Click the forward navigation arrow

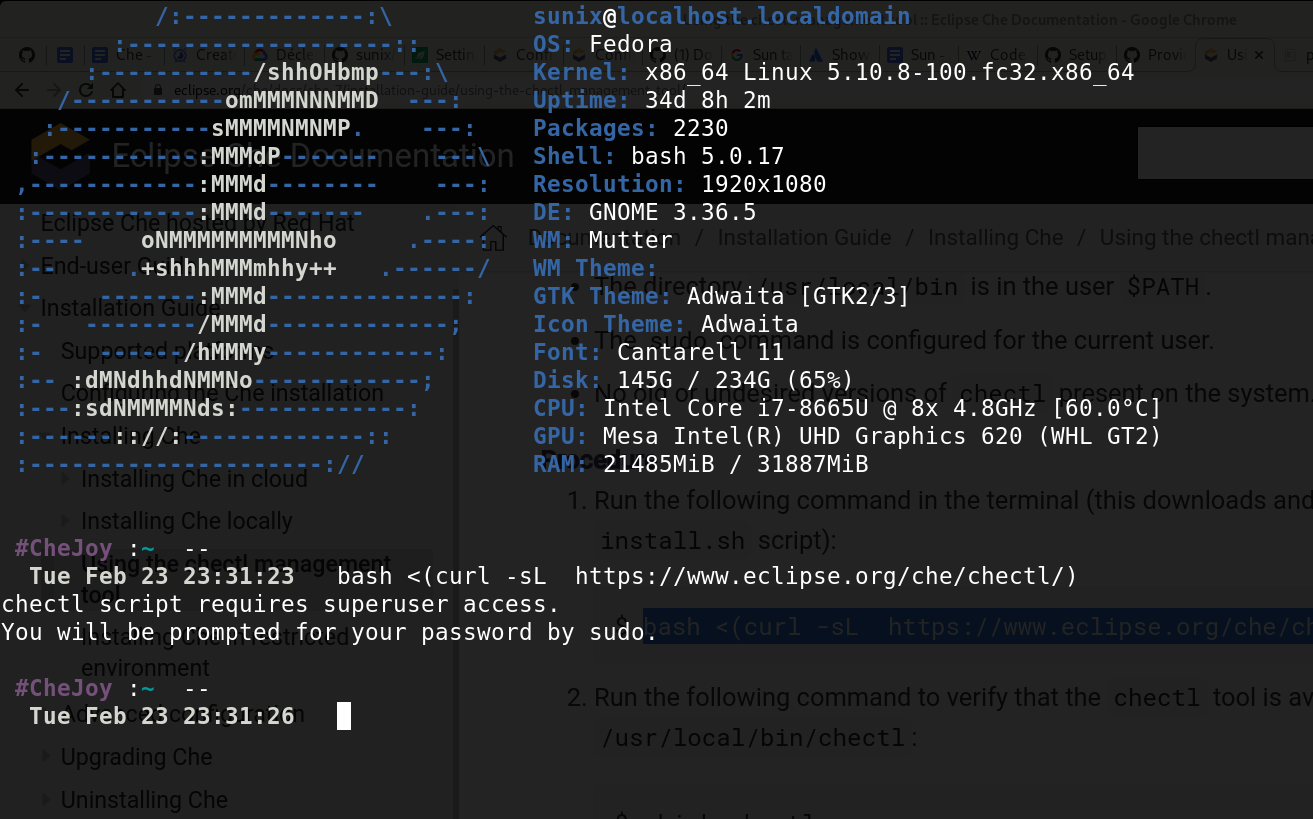[x=56, y=88]
